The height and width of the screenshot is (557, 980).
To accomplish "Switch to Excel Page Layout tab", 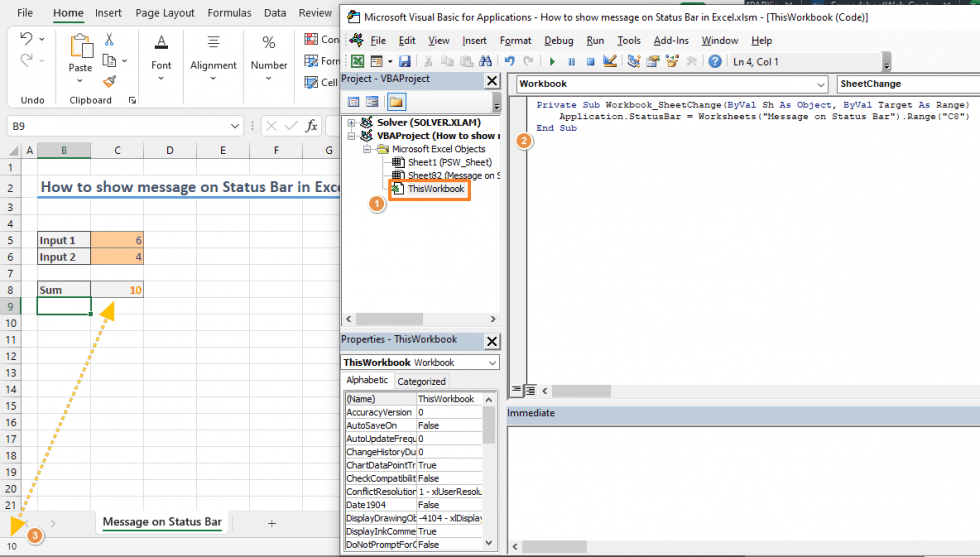I will pos(165,13).
